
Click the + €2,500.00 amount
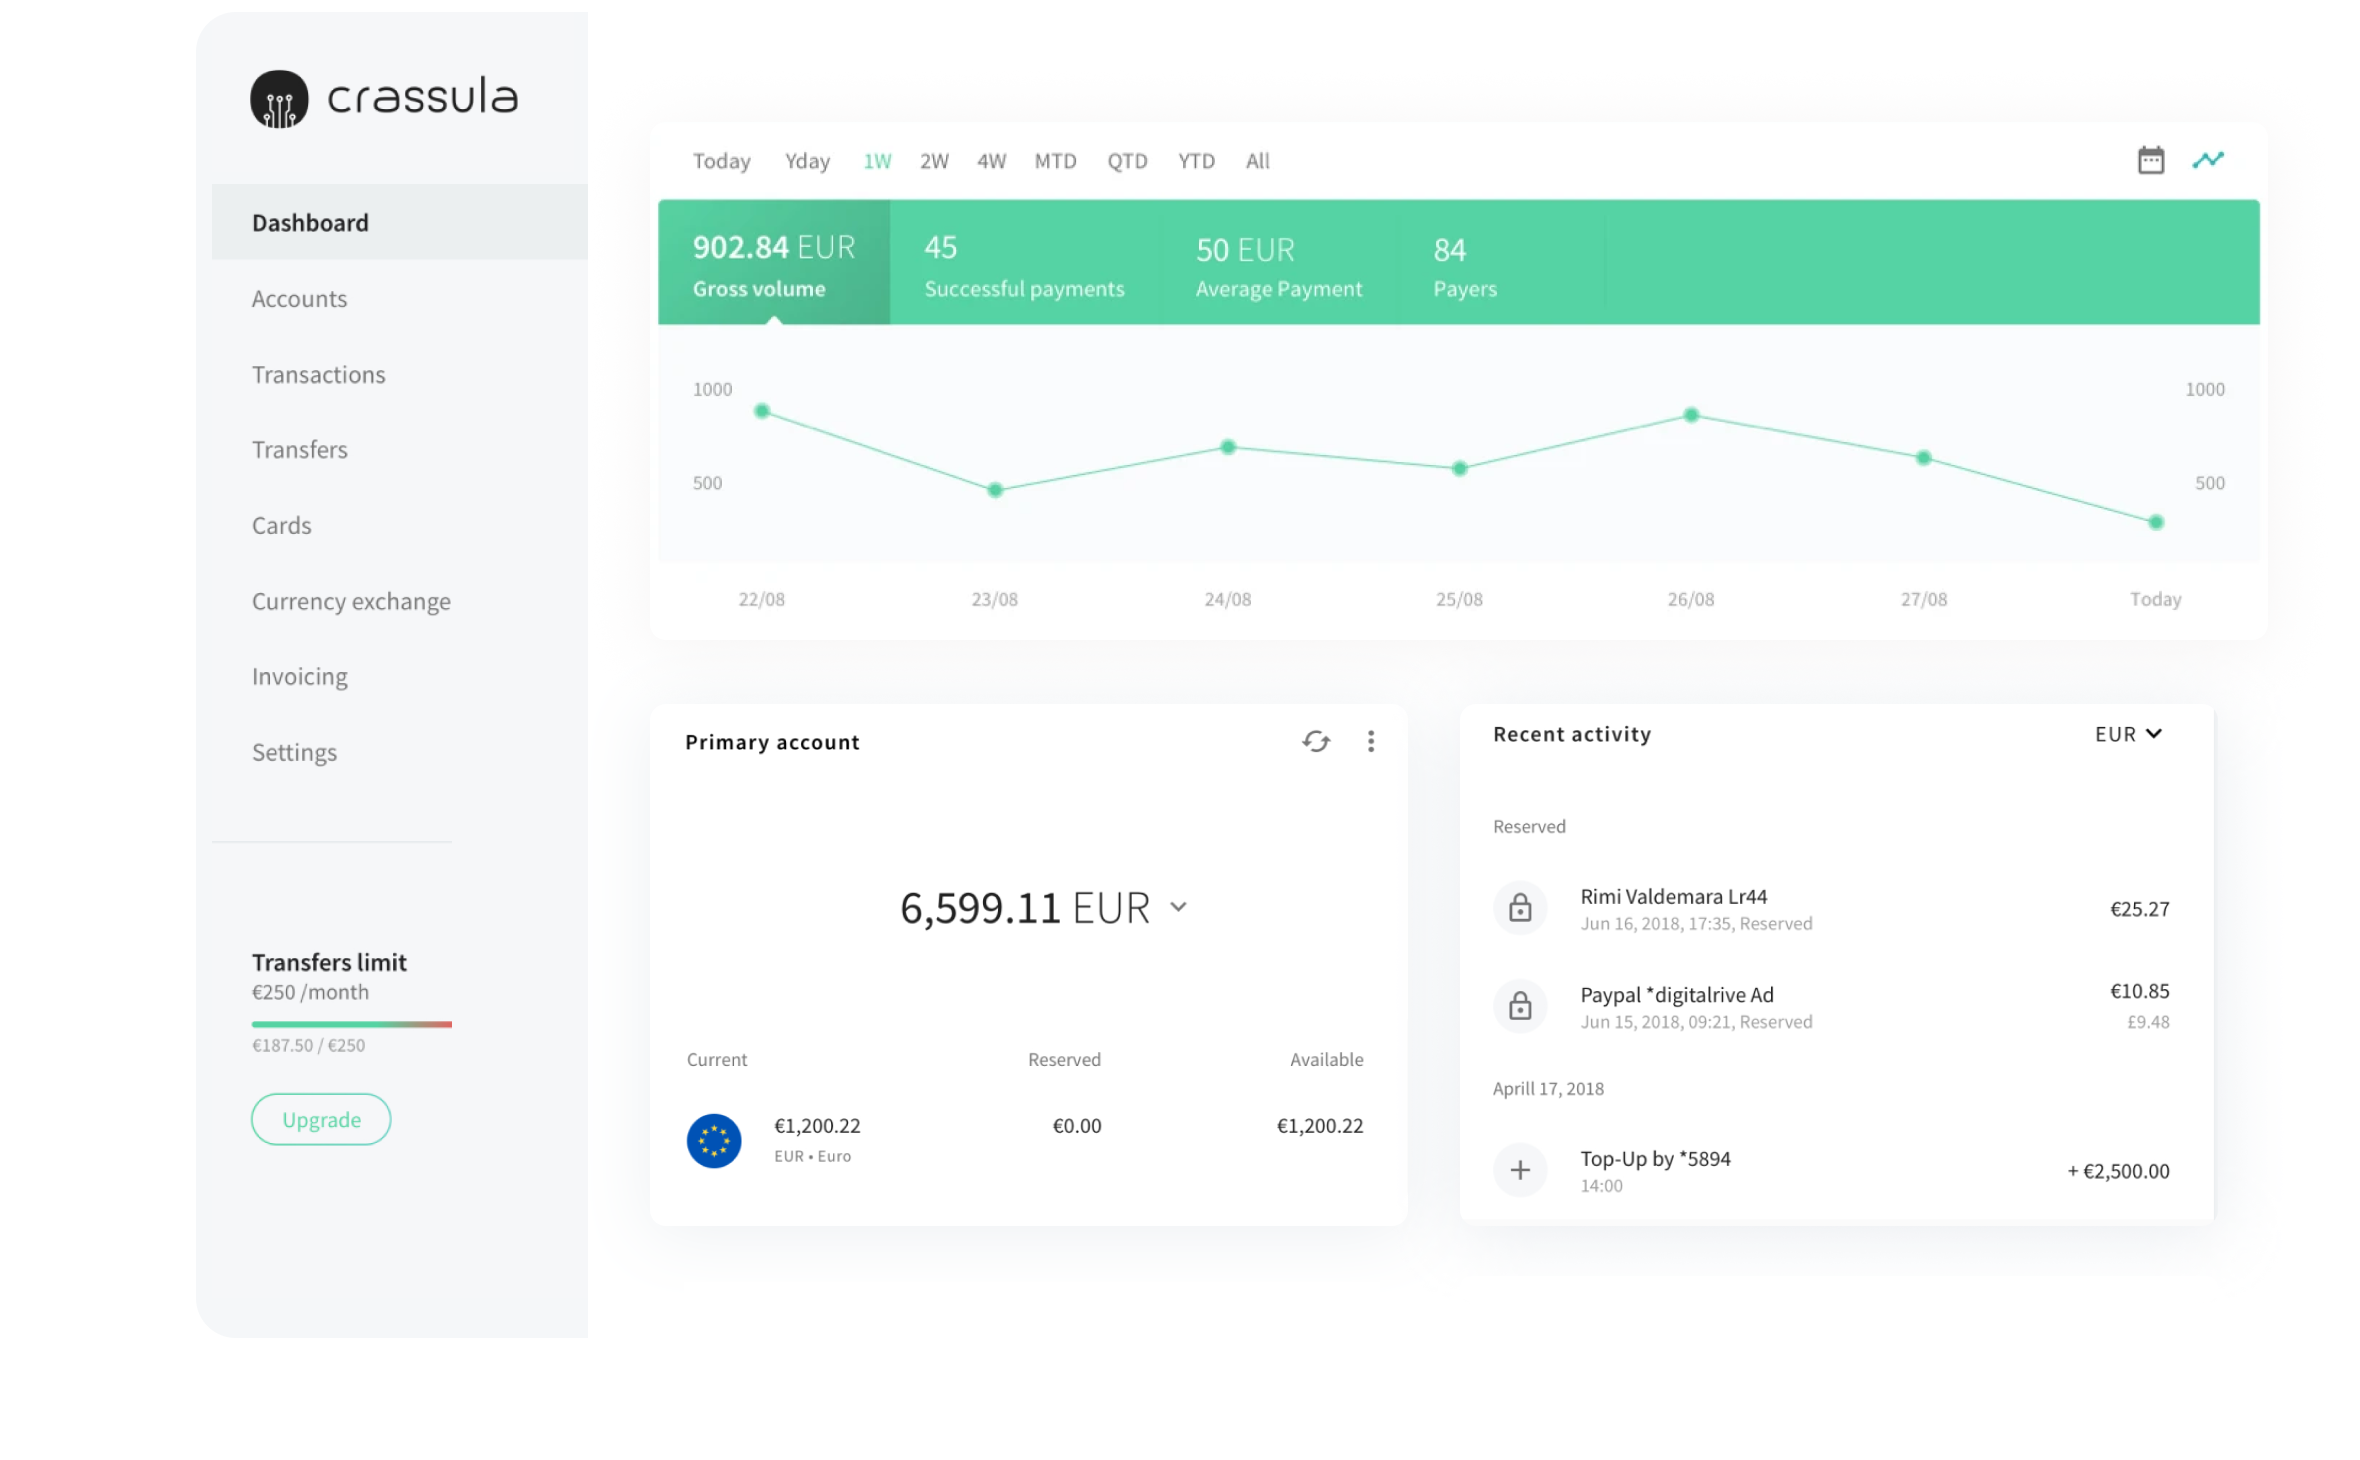pyautogui.click(x=2118, y=1171)
